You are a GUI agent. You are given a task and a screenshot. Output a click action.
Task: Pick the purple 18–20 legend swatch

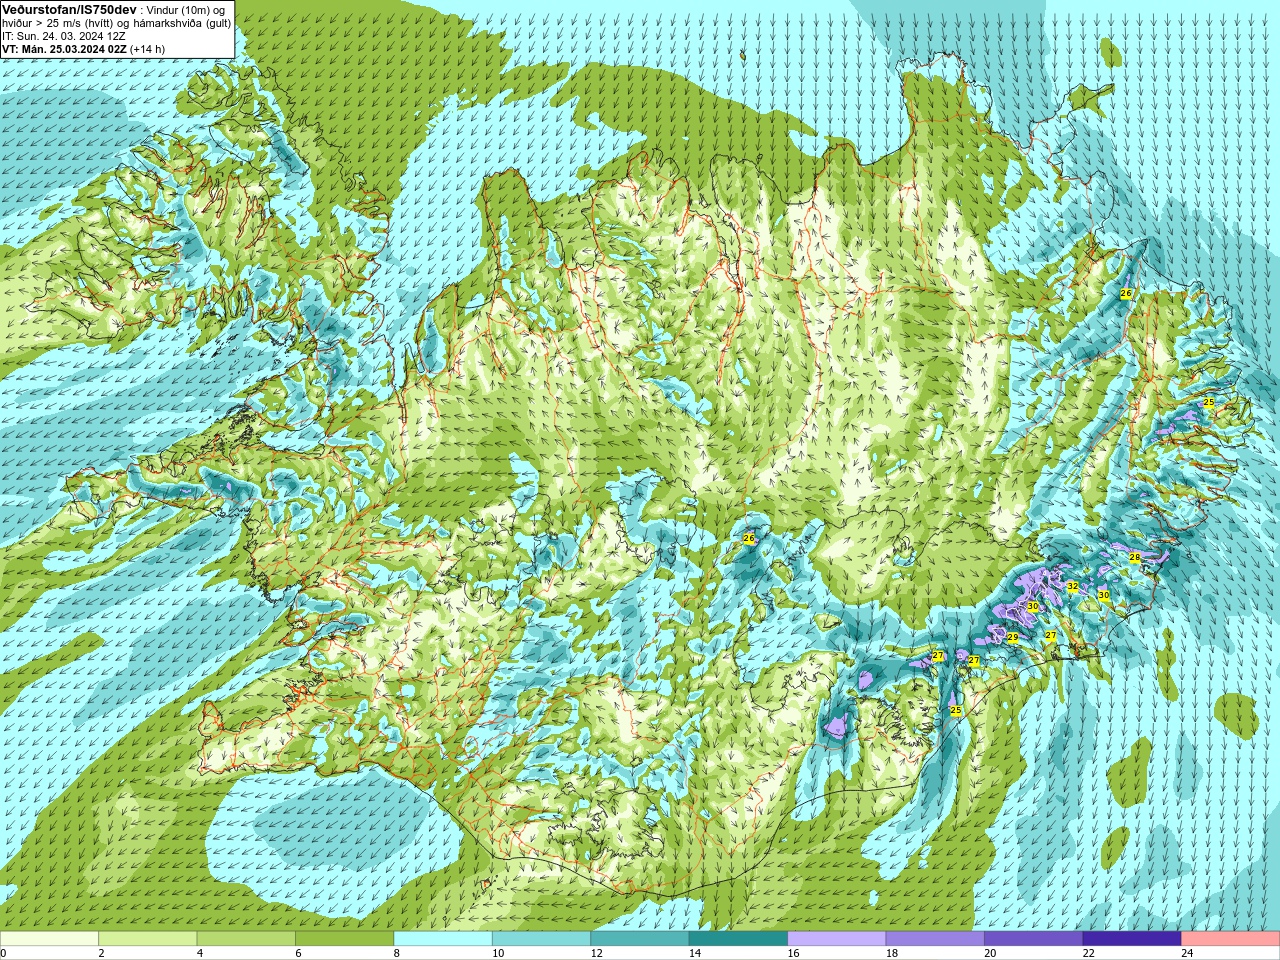[x=935, y=939]
